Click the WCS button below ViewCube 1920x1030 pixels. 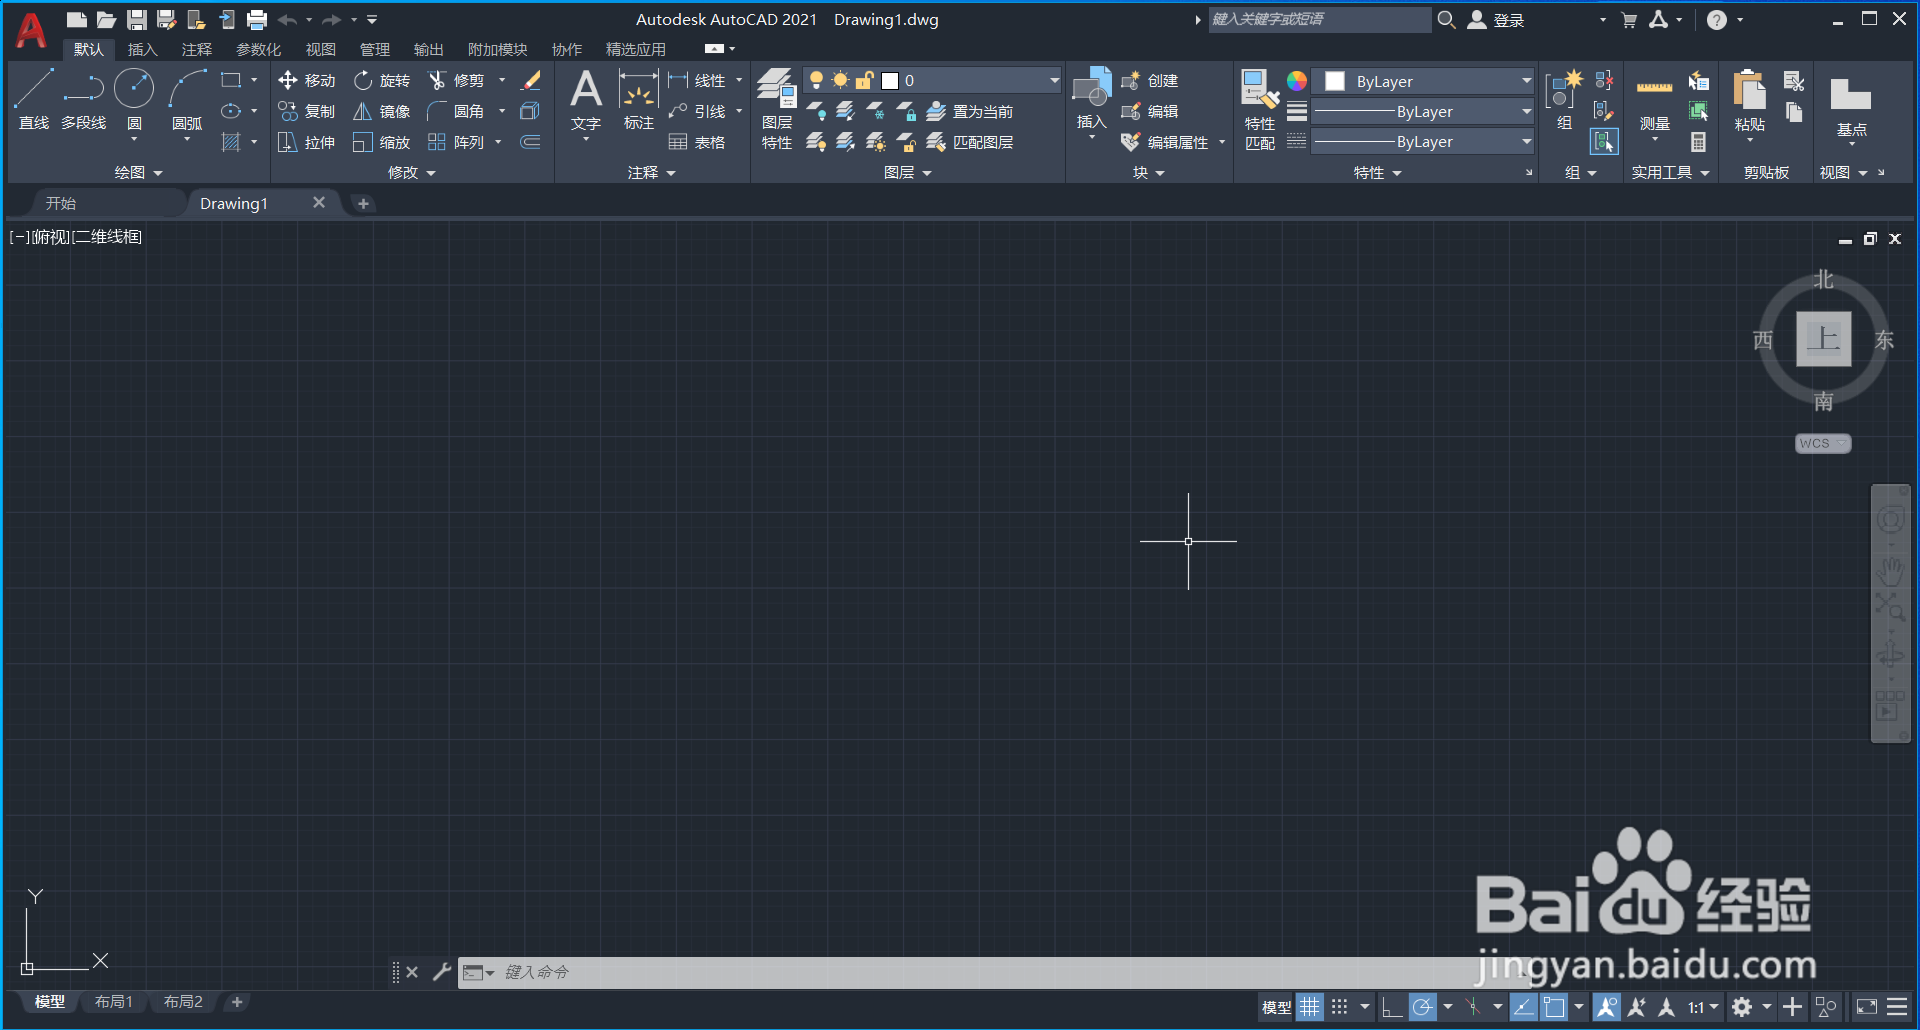pos(1823,443)
